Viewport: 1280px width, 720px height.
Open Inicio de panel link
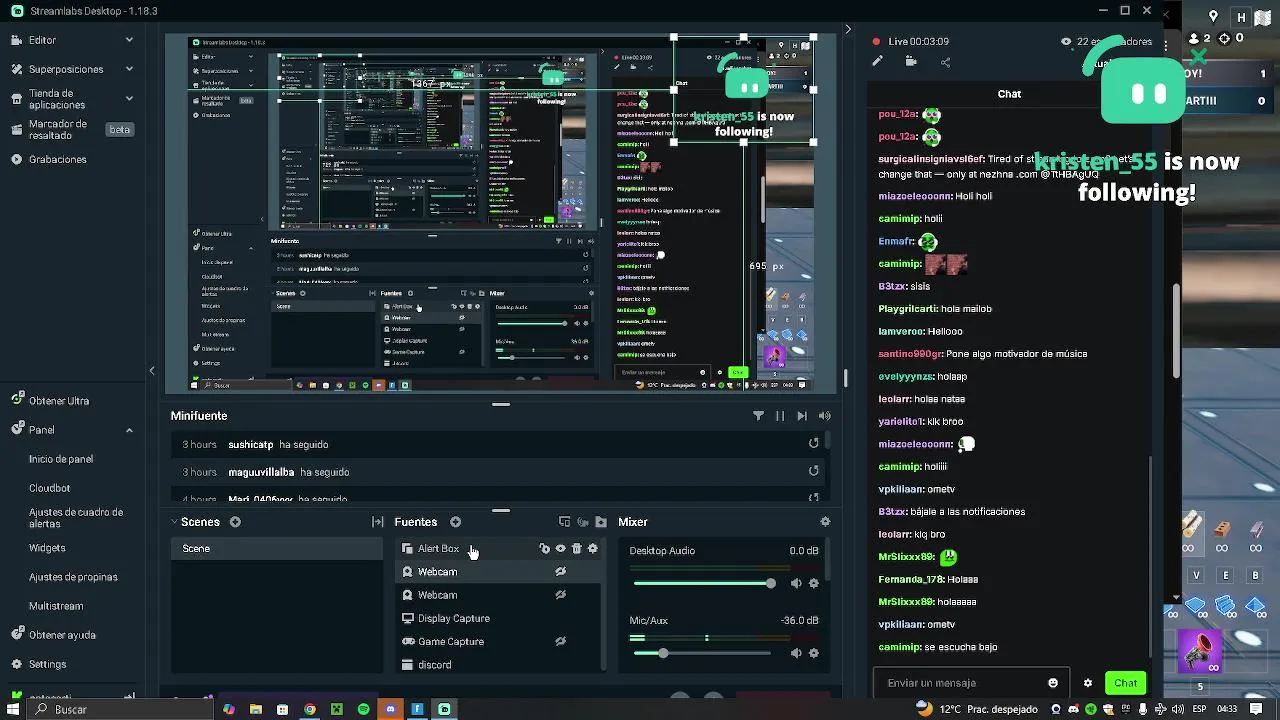[61, 459]
